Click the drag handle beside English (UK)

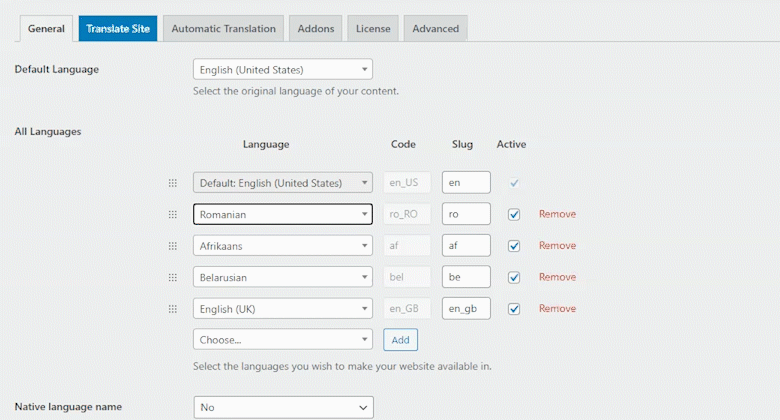173,309
